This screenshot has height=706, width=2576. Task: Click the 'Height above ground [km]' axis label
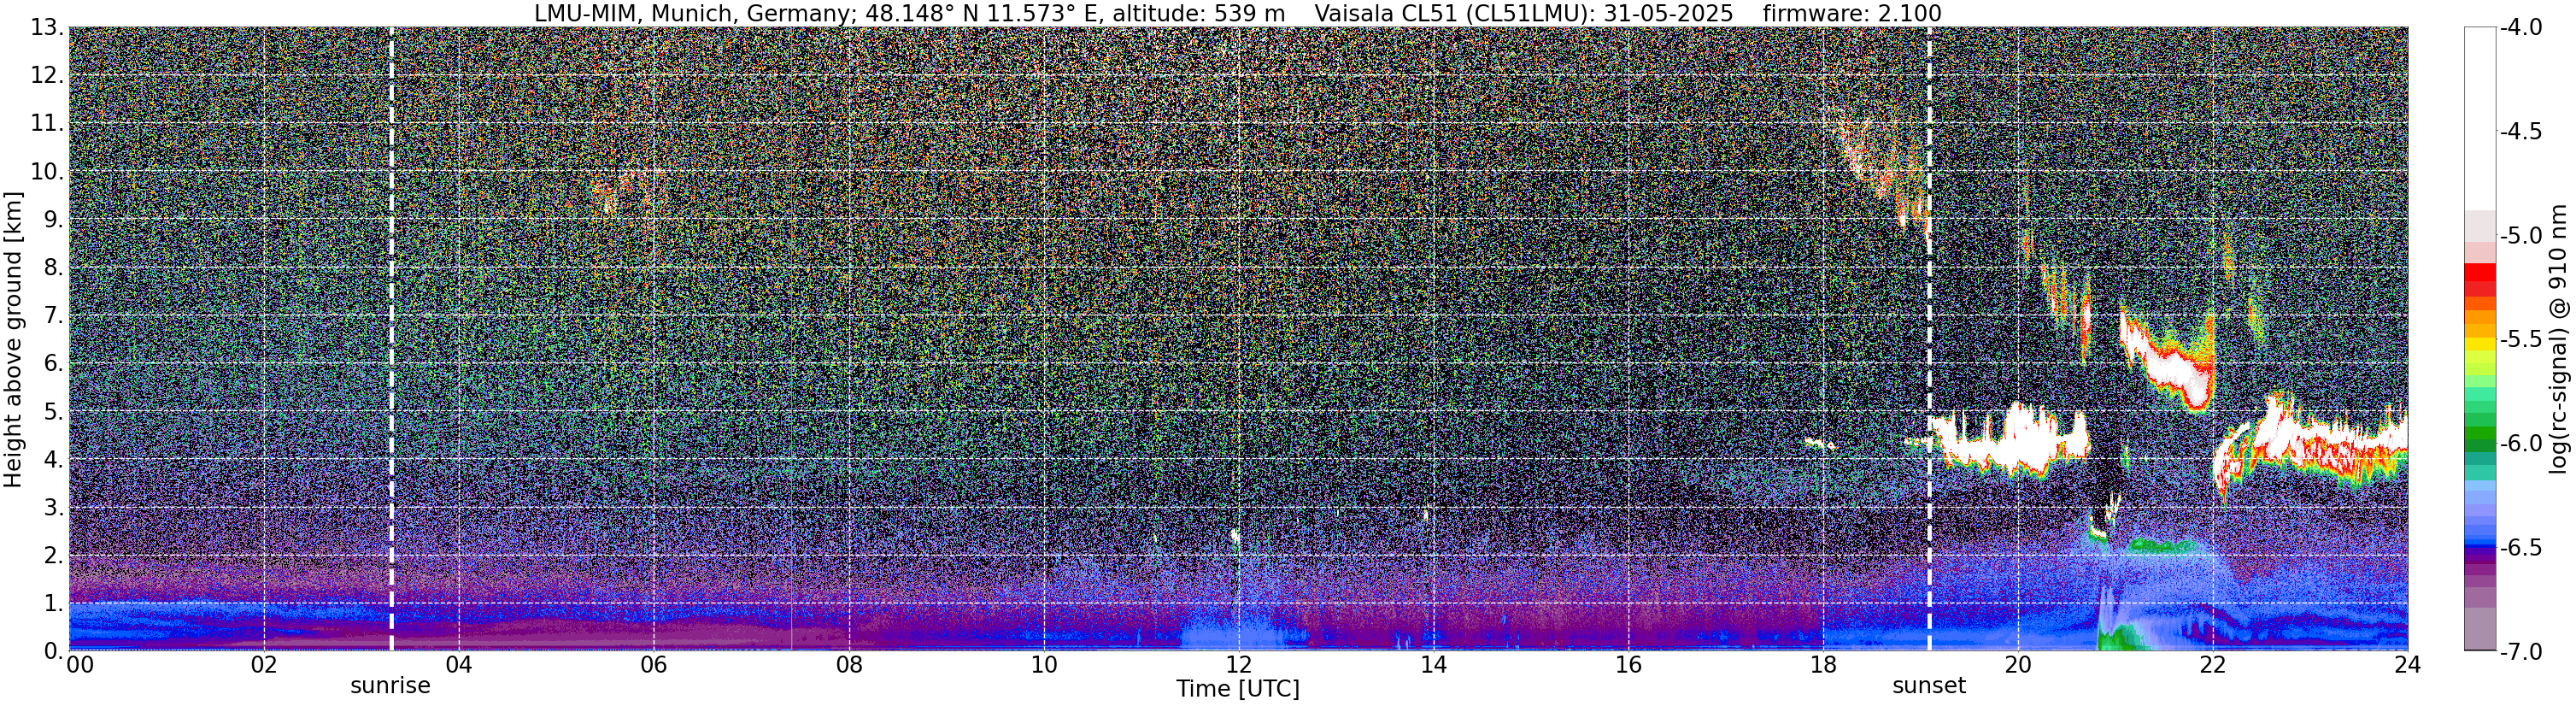coord(13,339)
